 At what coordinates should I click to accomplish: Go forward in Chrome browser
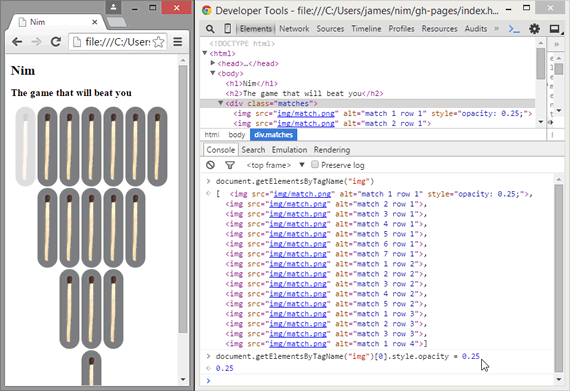point(36,42)
